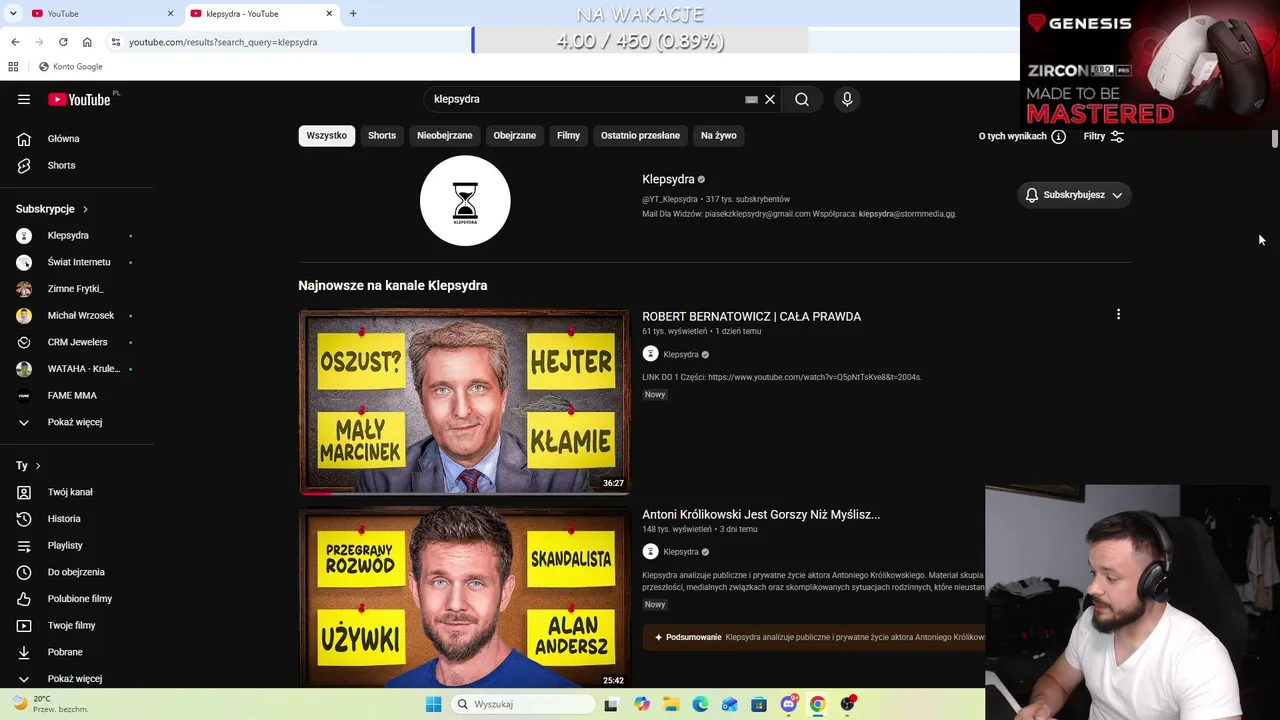Image resolution: width=1280 pixels, height=720 pixels.
Task: Click the browser address bar URL
Action: click(223, 42)
